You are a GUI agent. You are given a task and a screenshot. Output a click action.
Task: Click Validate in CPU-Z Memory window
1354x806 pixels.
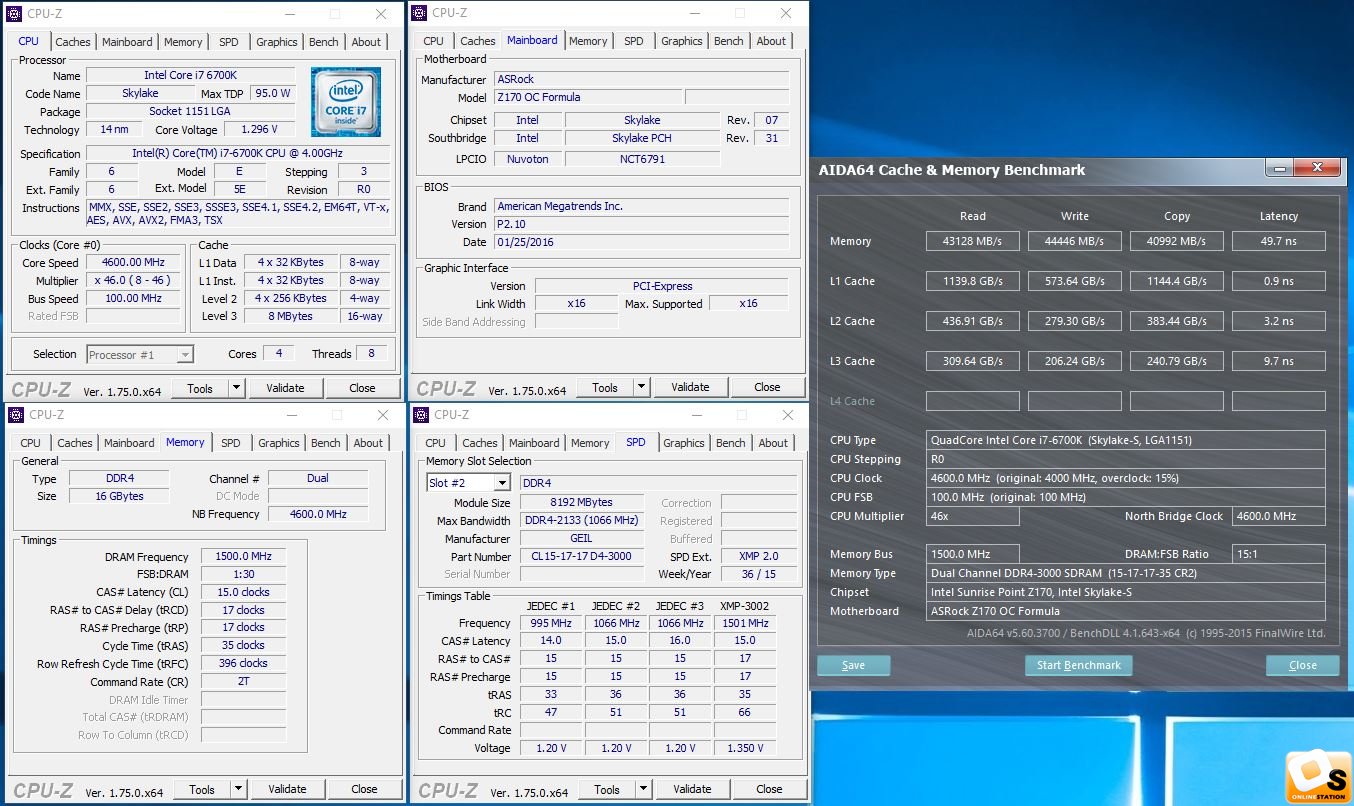click(x=287, y=789)
